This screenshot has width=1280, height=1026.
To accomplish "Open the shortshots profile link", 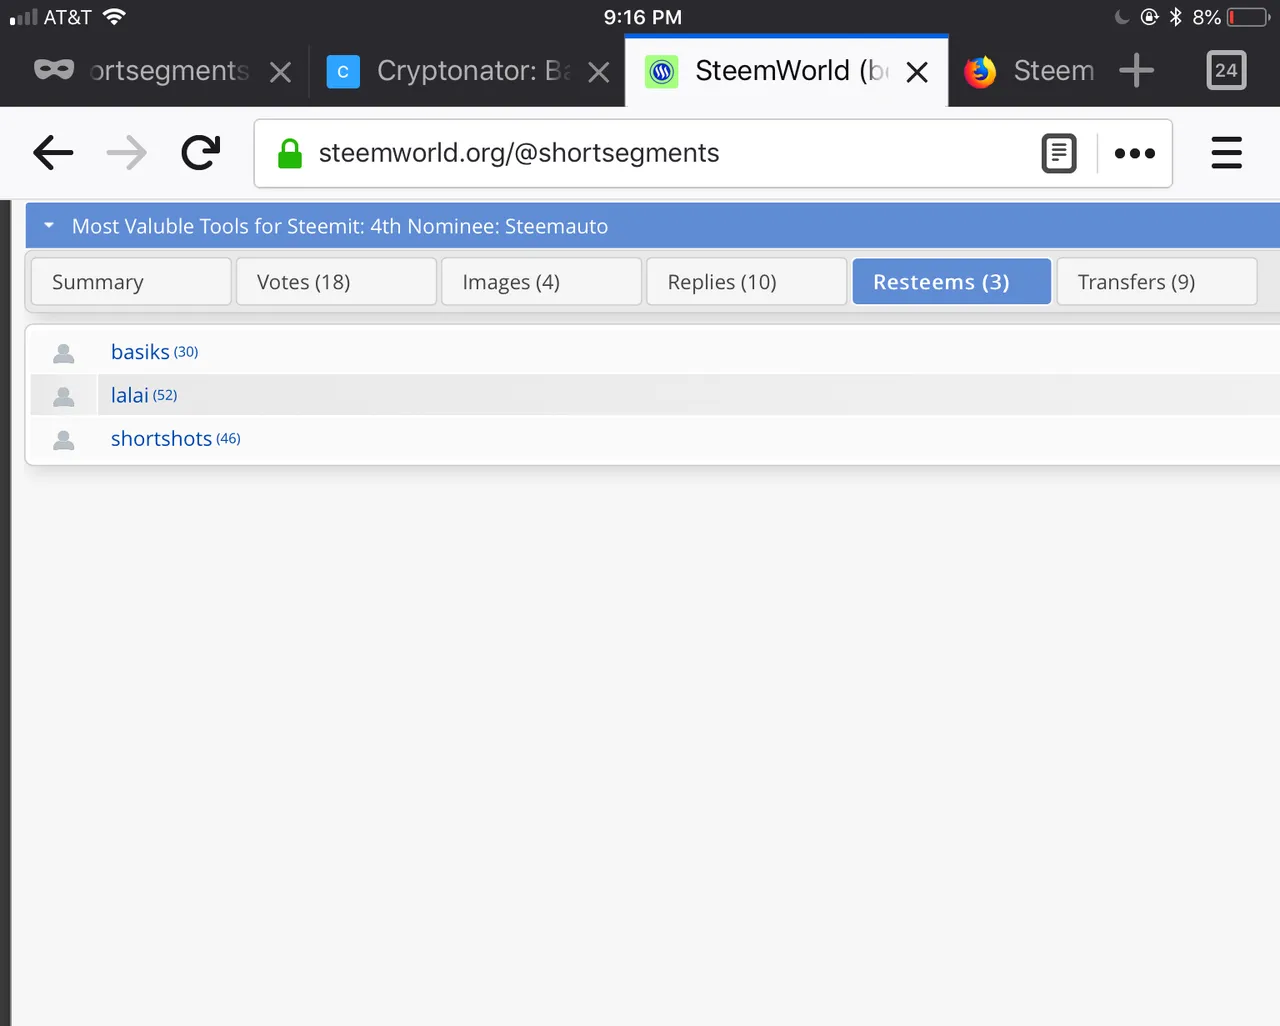I will click(x=161, y=438).
